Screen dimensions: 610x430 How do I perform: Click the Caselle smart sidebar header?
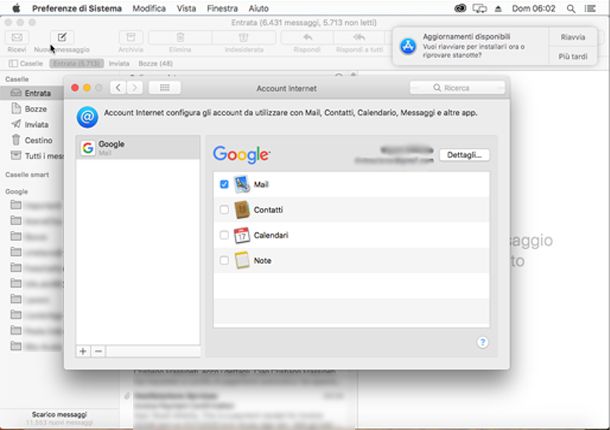click(x=27, y=175)
